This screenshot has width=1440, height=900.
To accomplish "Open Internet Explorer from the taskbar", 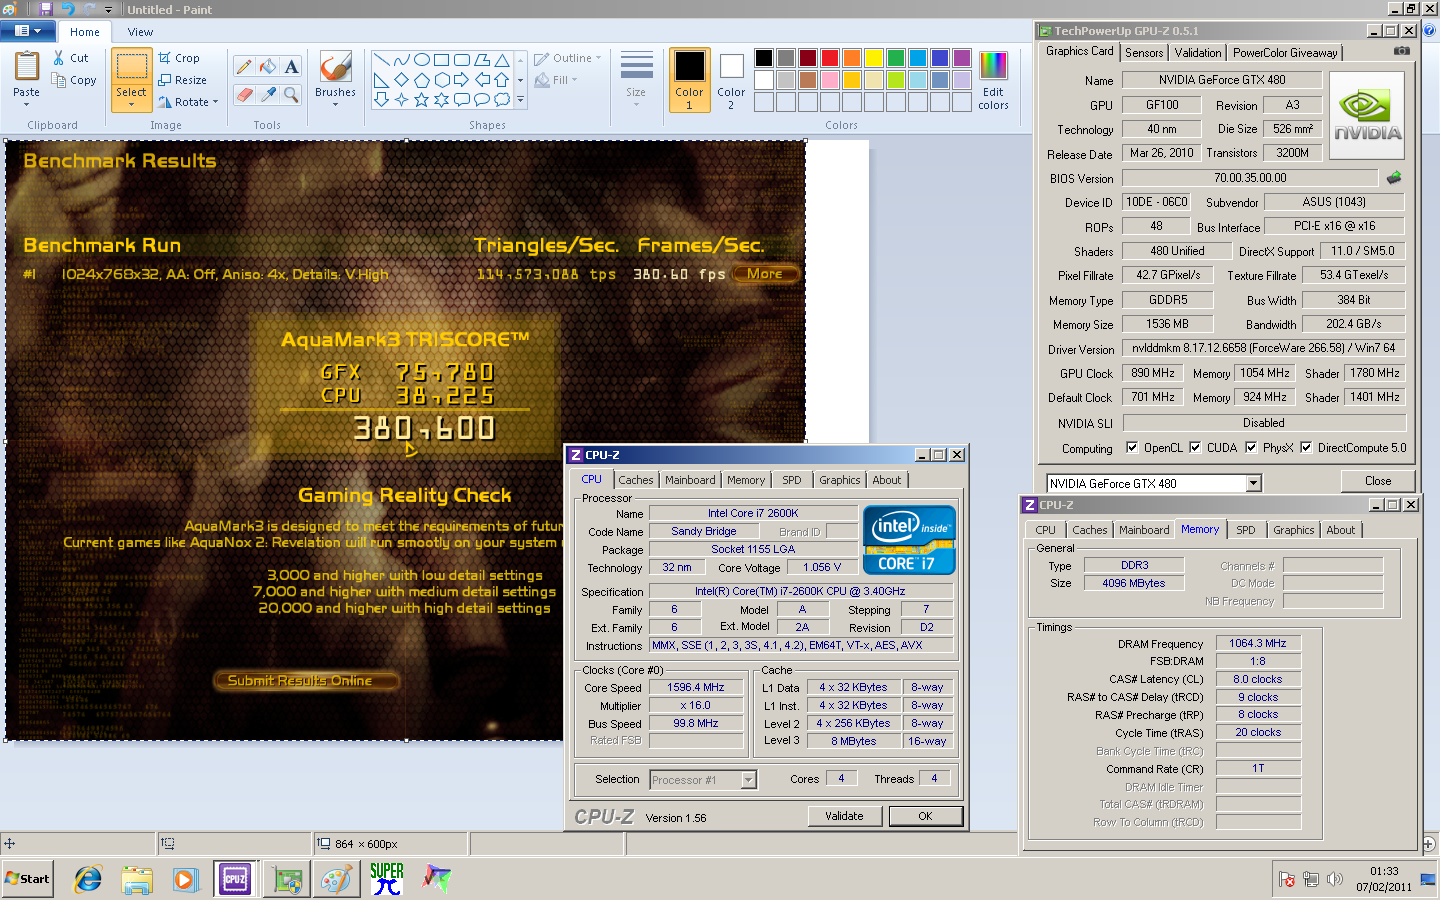I will [88, 879].
